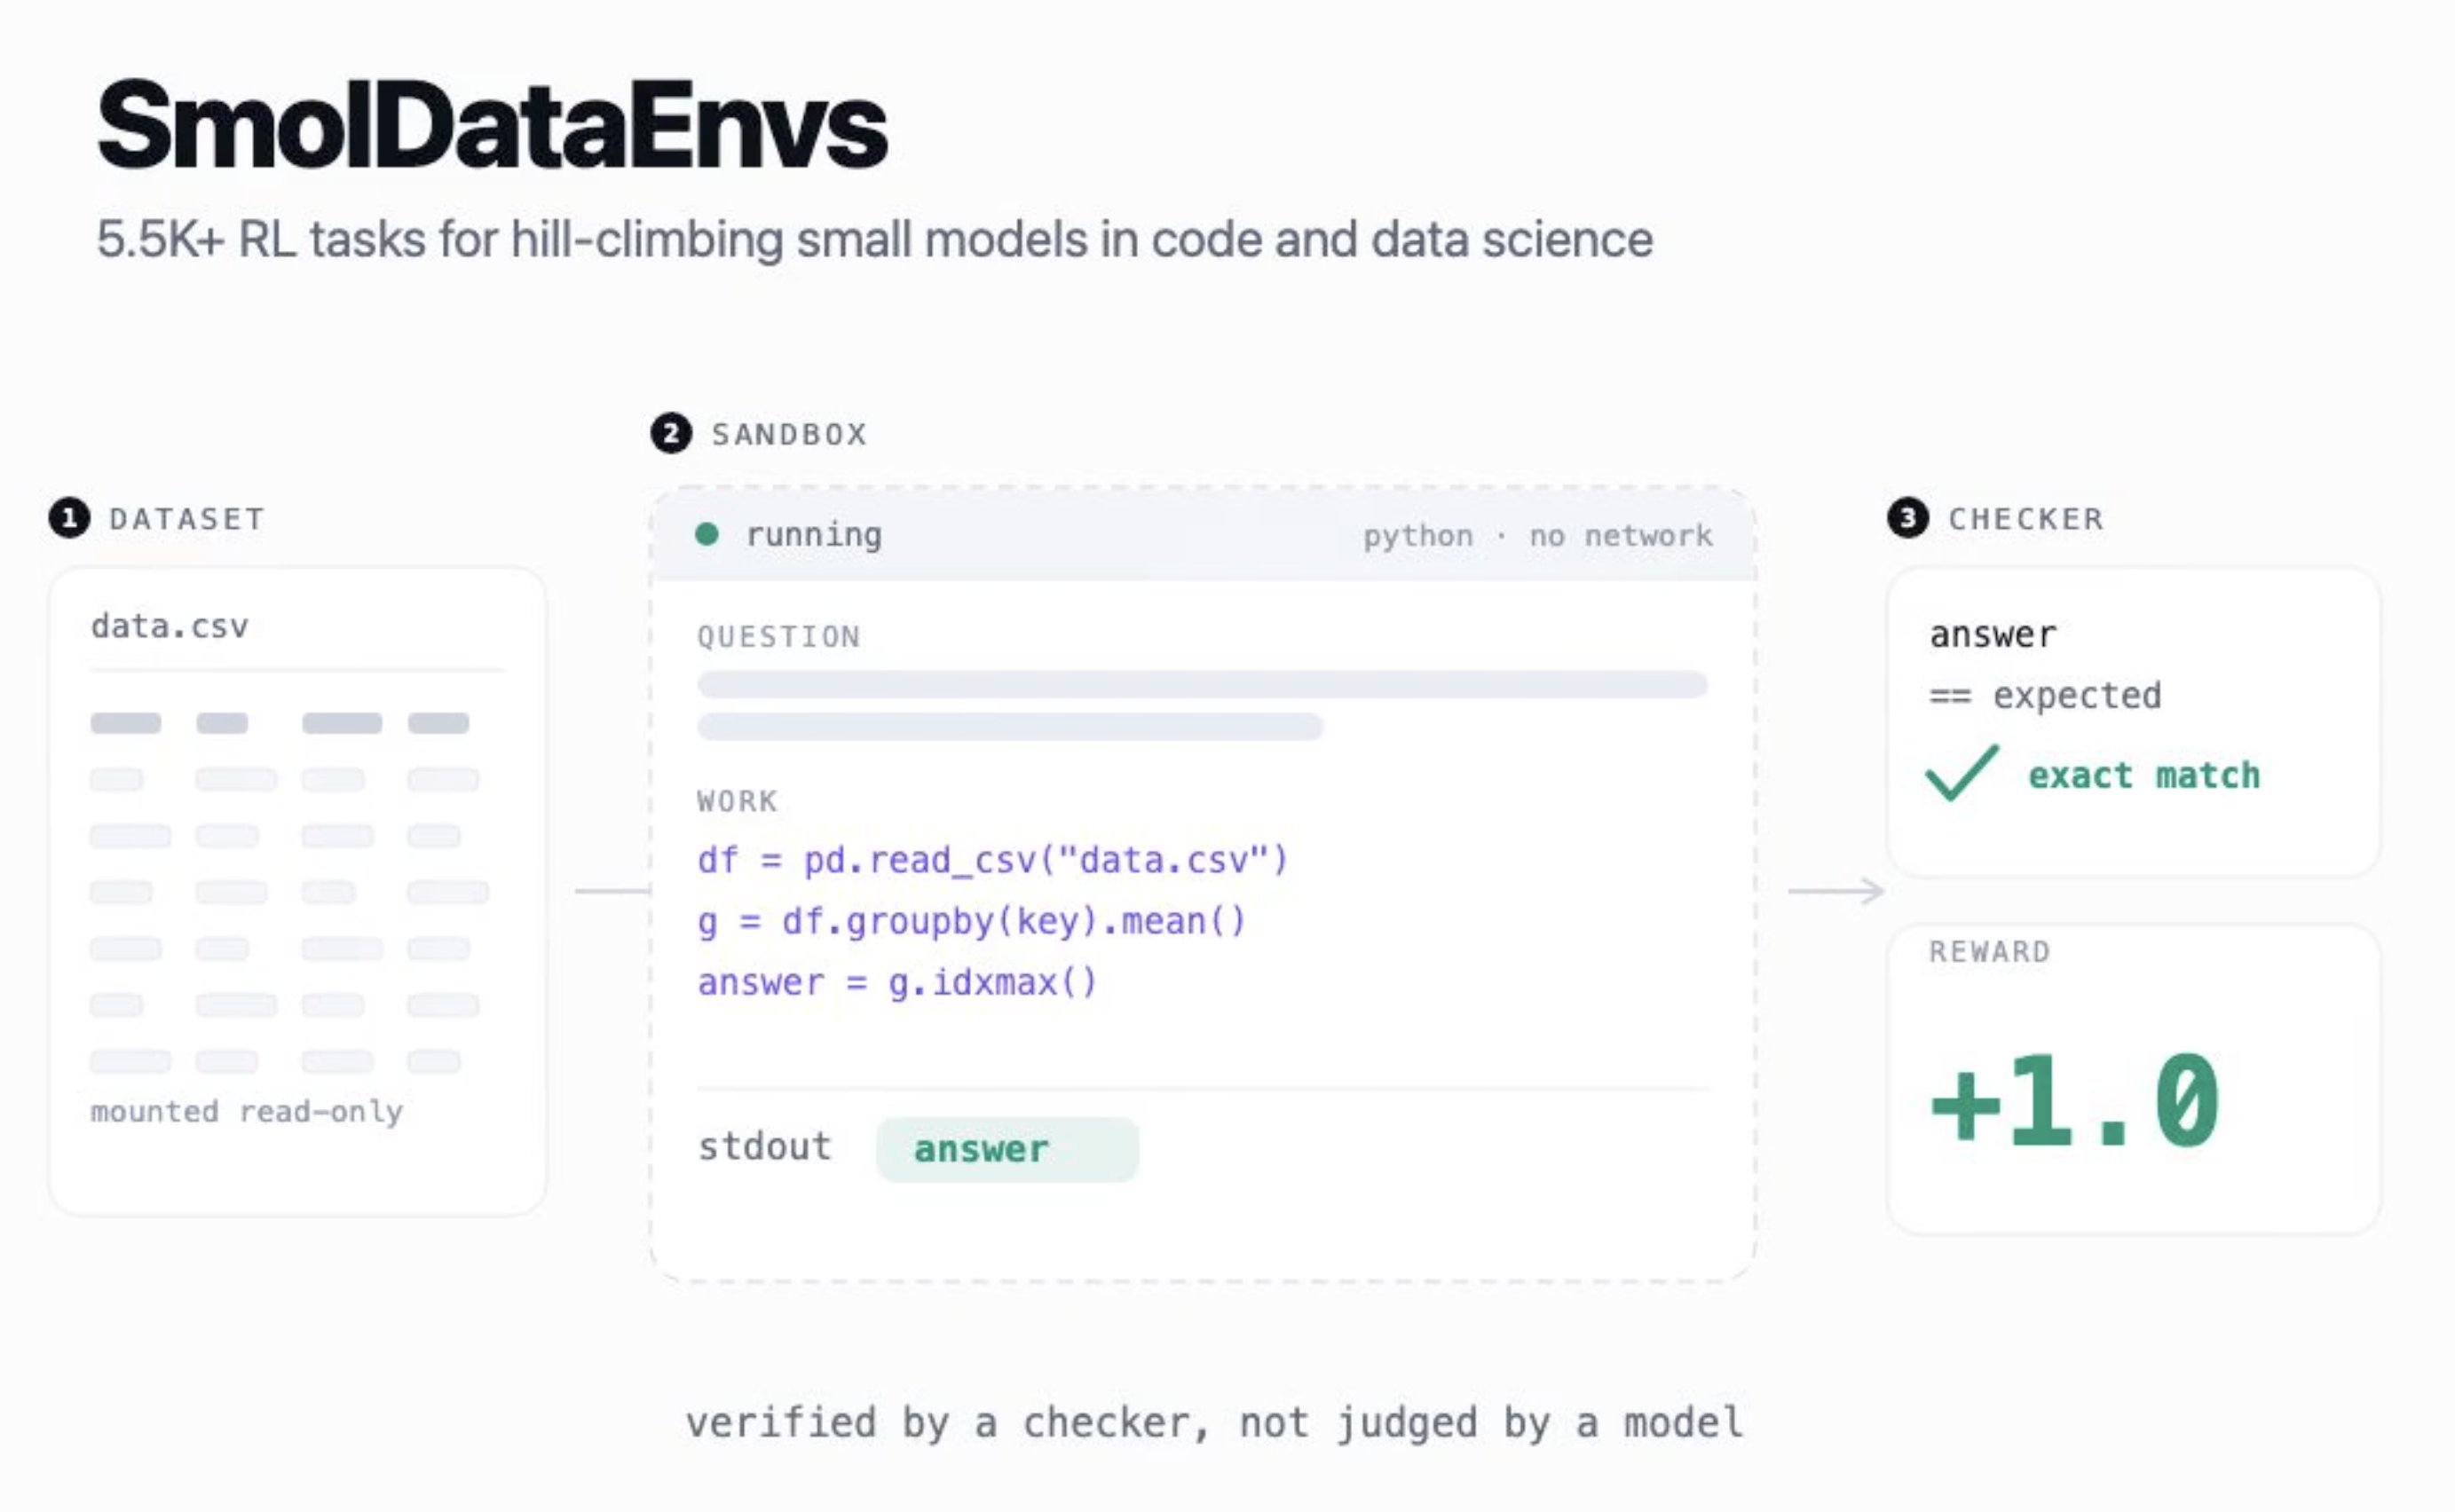This screenshot has width=2455, height=1512.
Task: Click the step 2 Sandbox number badge
Action: (671, 433)
